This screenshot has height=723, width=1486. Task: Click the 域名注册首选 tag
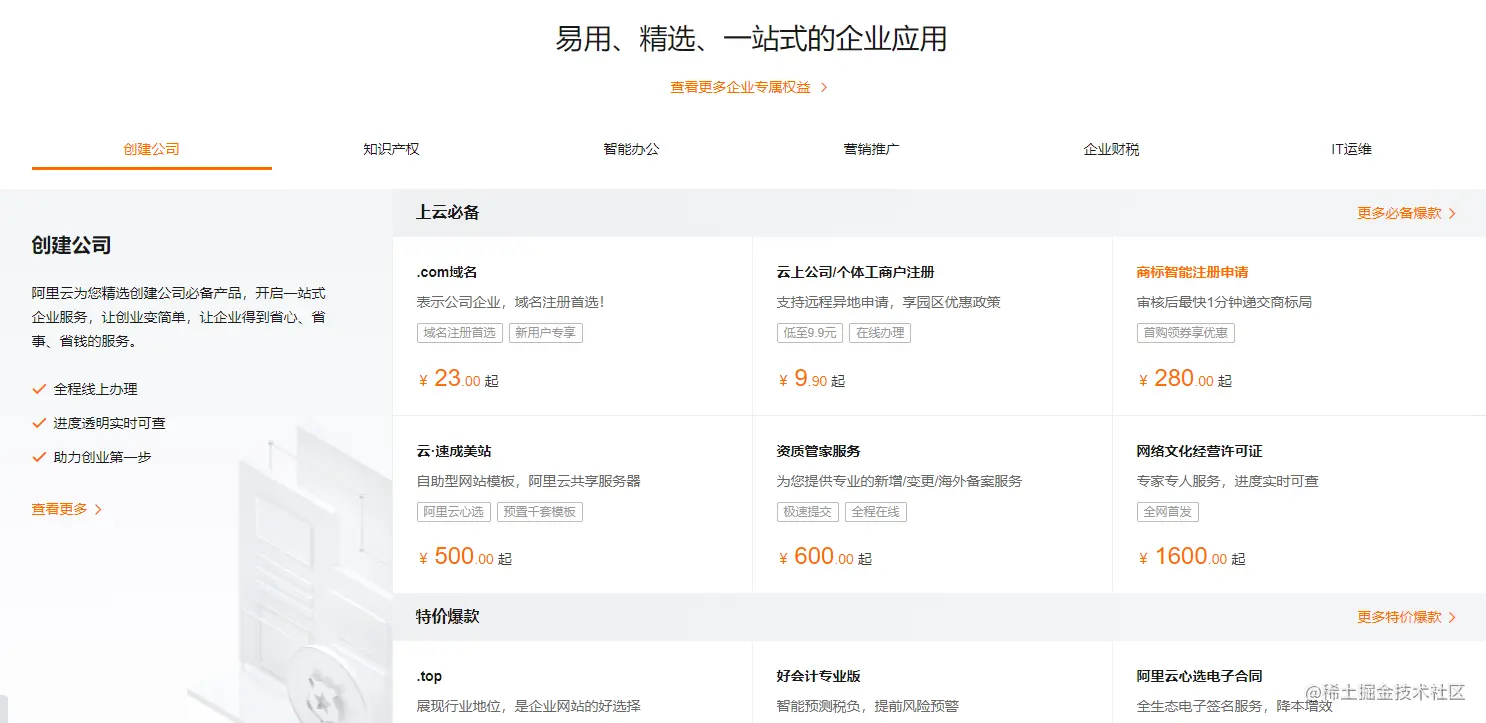[x=460, y=333]
